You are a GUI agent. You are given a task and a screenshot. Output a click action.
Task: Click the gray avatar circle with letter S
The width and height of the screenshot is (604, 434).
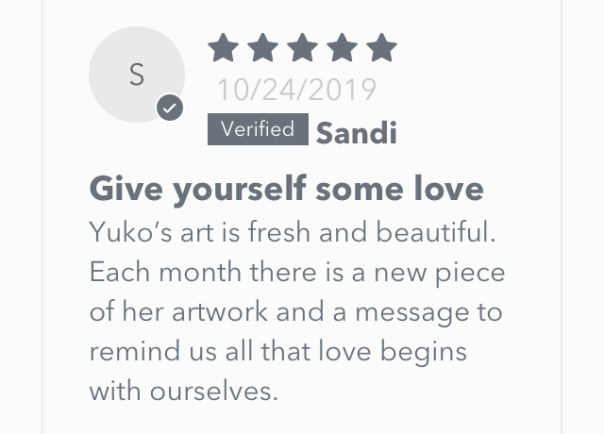136,74
